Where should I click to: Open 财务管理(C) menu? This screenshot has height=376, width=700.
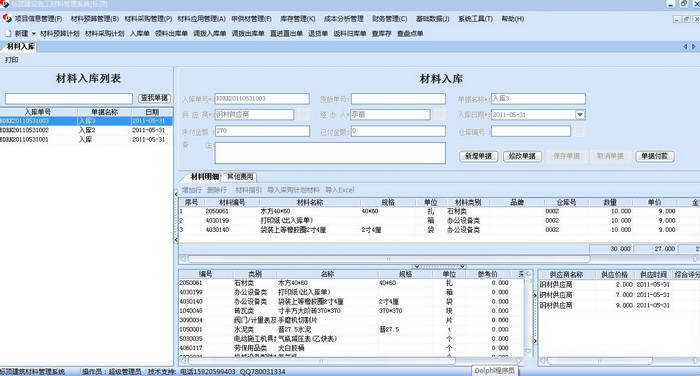click(389, 19)
